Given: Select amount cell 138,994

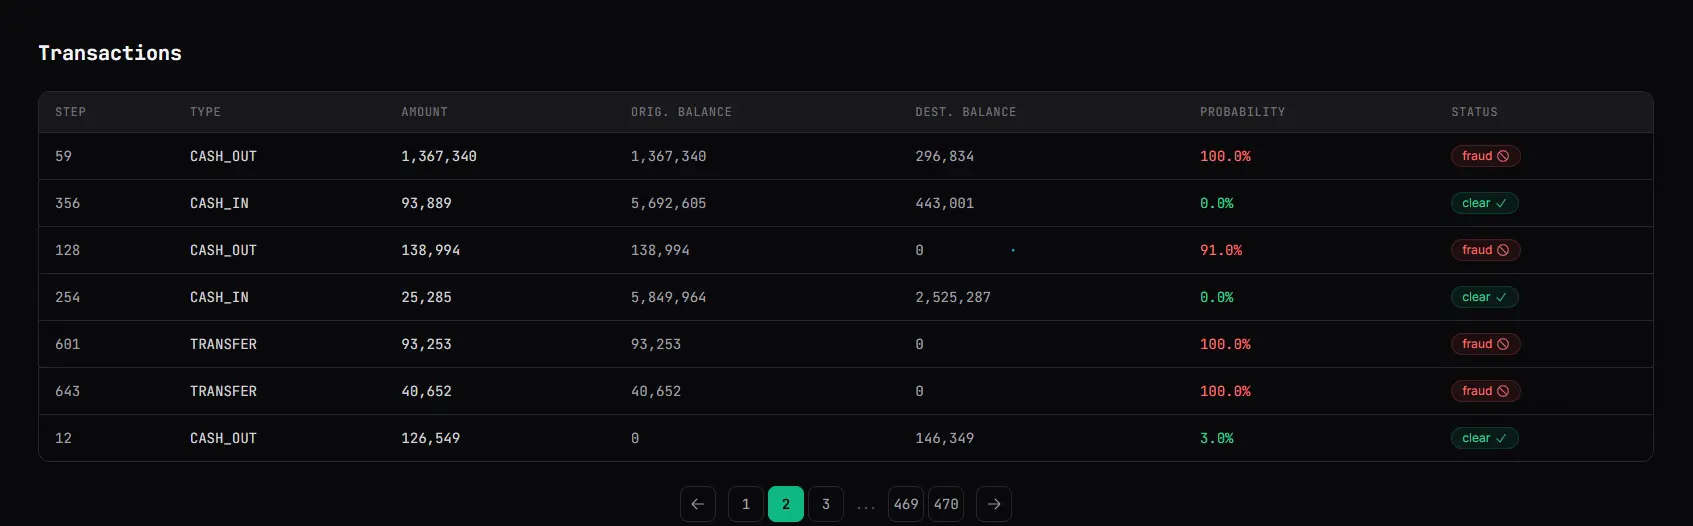Looking at the screenshot, I should pos(431,250).
